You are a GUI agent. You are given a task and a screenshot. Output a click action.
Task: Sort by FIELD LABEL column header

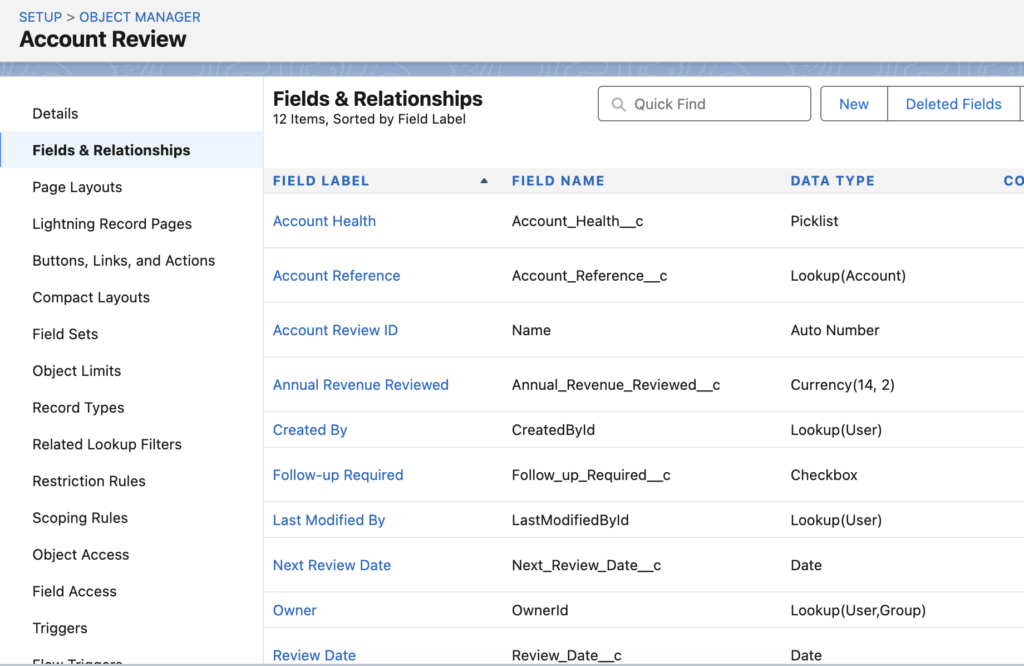pos(321,181)
